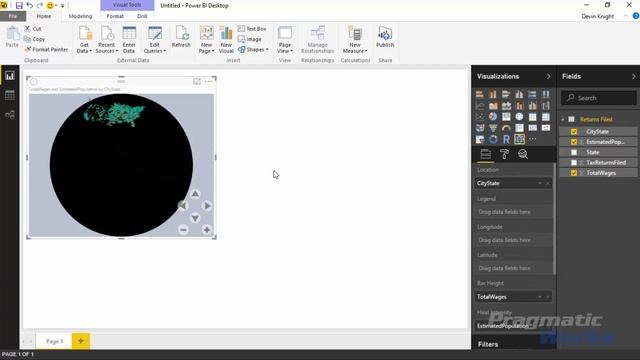
Task: Click the Format Painter command
Action: pyautogui.click(x=46, y=49)
